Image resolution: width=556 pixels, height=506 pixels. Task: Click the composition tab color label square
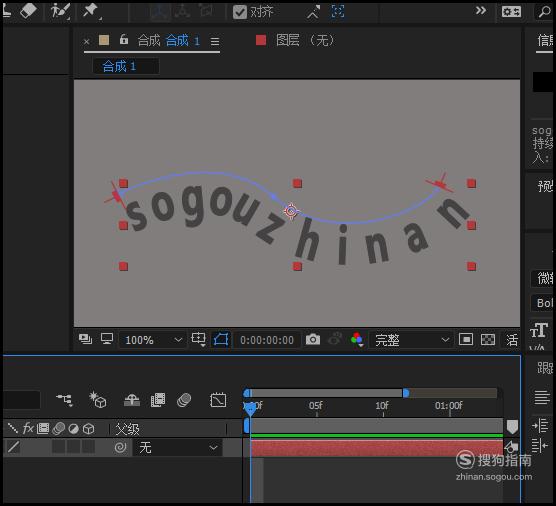(x=104, y=40)
